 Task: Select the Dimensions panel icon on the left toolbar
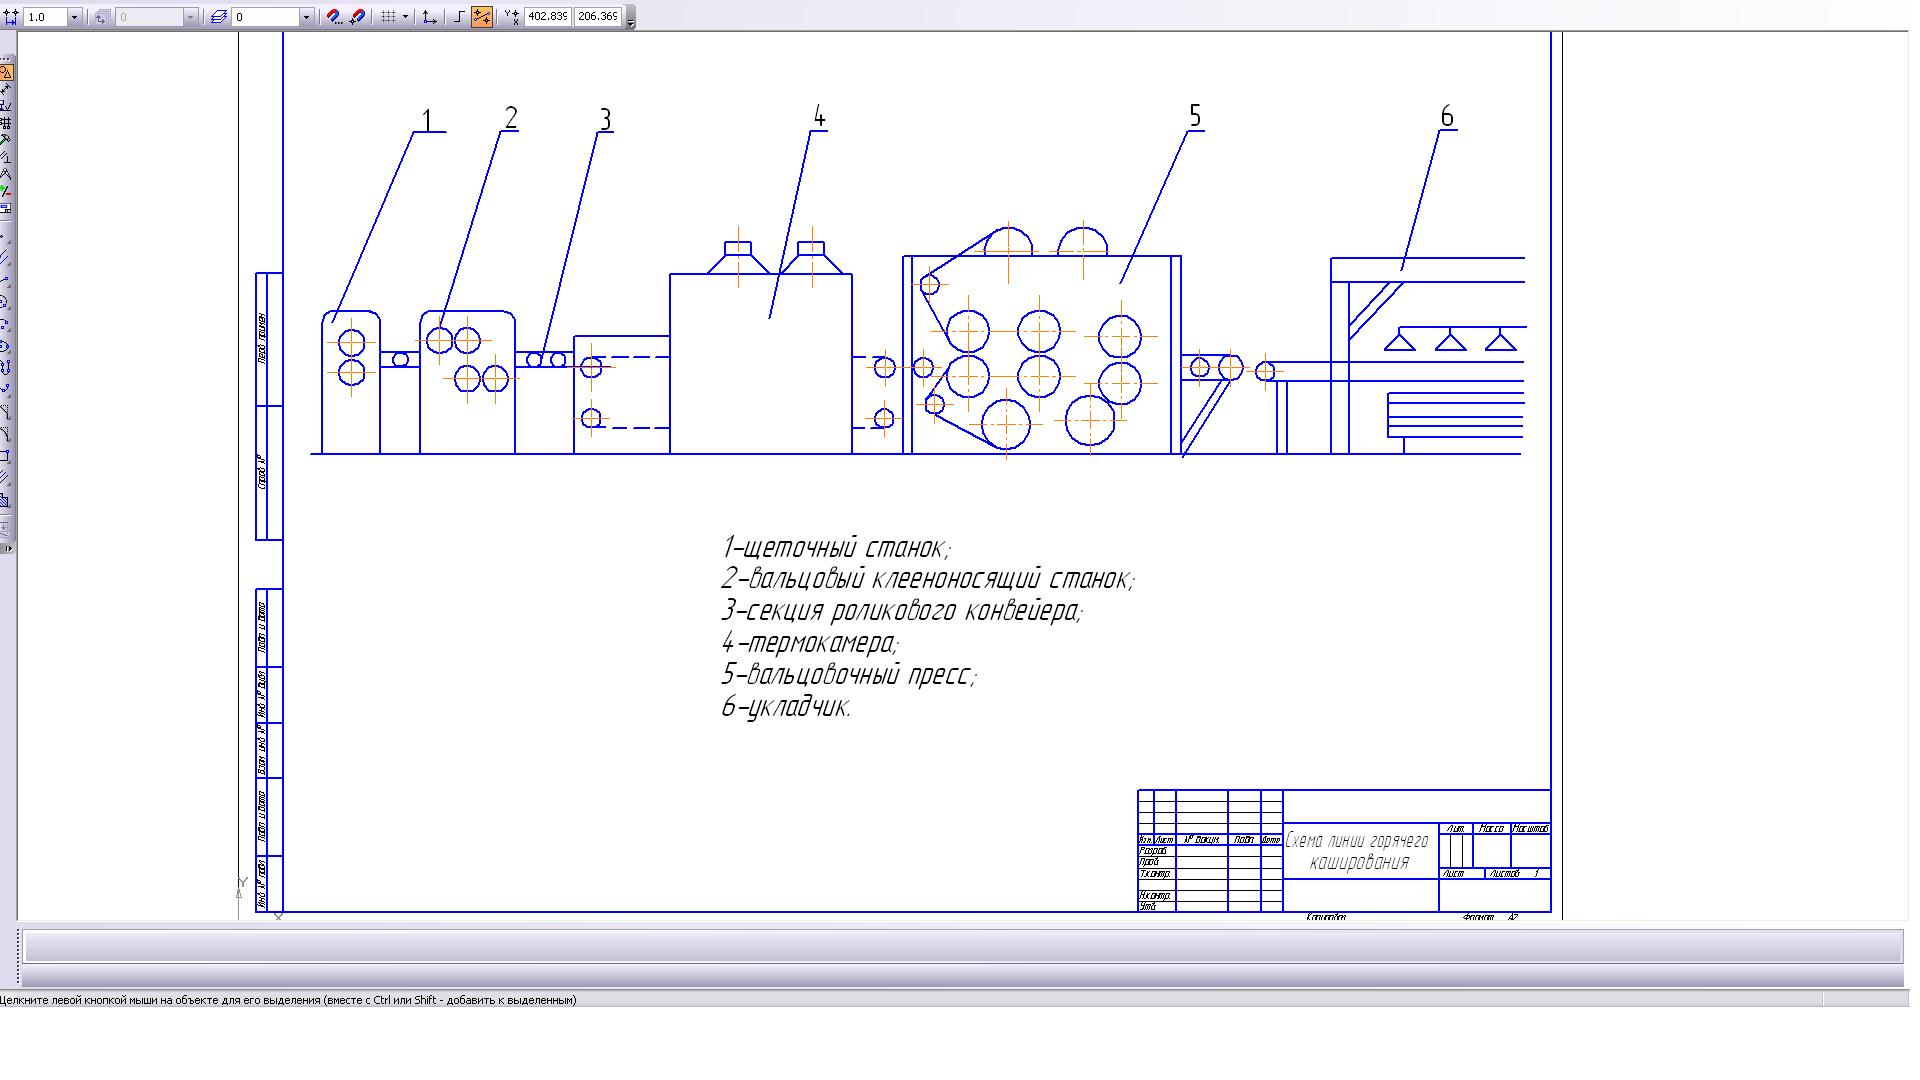pyautogui.click(x=5, y=89)
